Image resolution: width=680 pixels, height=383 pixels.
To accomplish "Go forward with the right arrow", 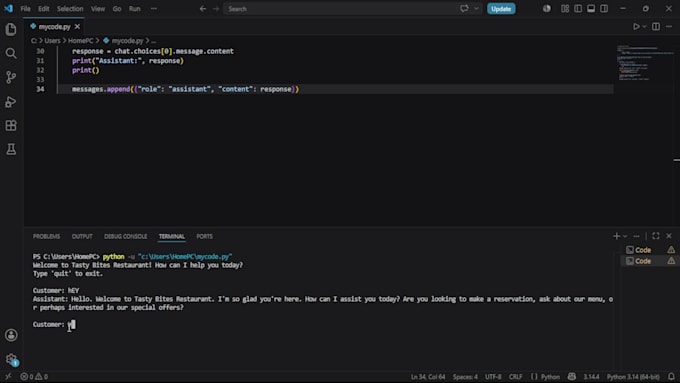I will coord(216,9).
